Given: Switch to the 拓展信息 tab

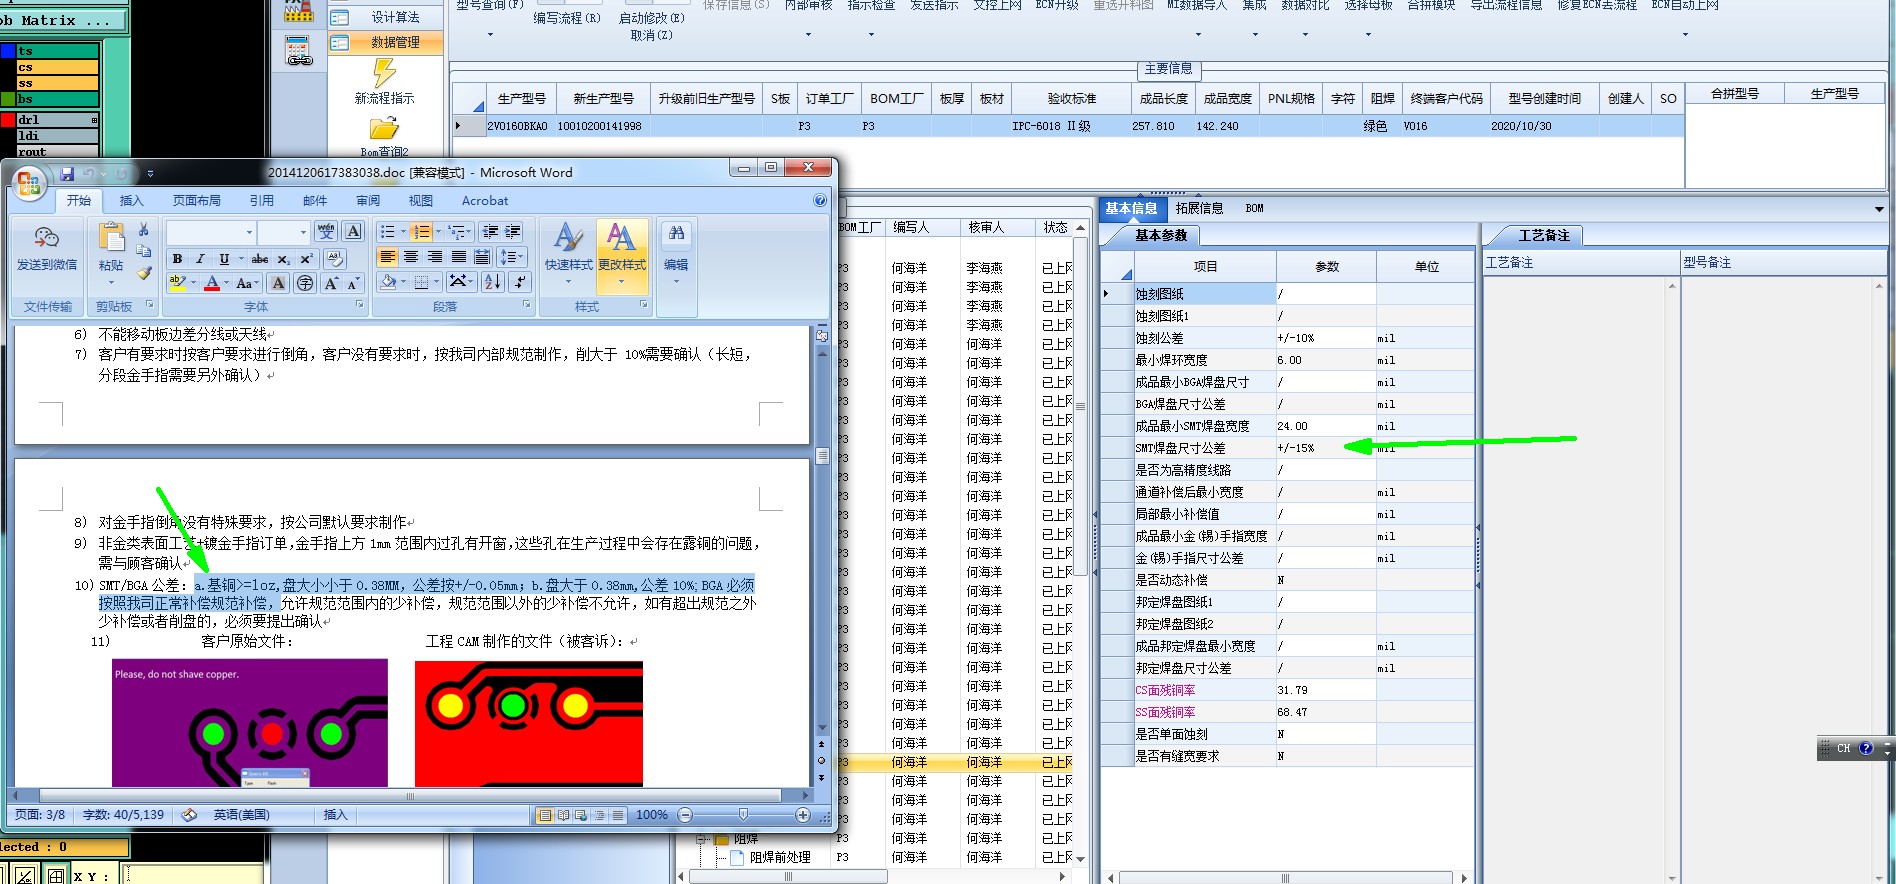Looking at the screenshot, I should (x=1199, y=208).
